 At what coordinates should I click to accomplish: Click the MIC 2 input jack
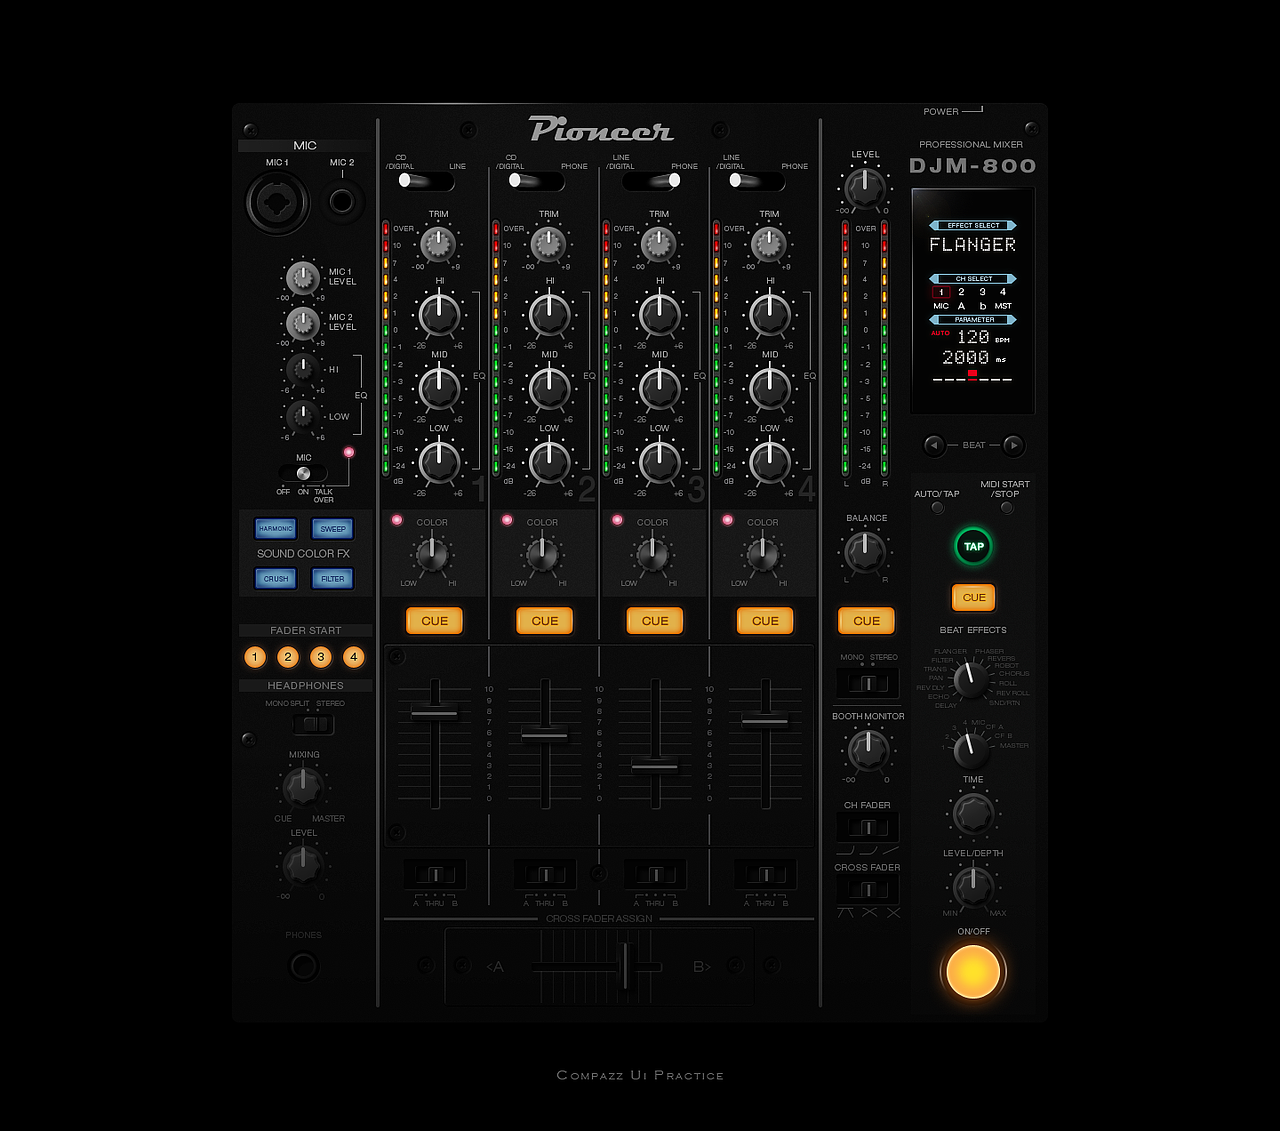(342, 202)
